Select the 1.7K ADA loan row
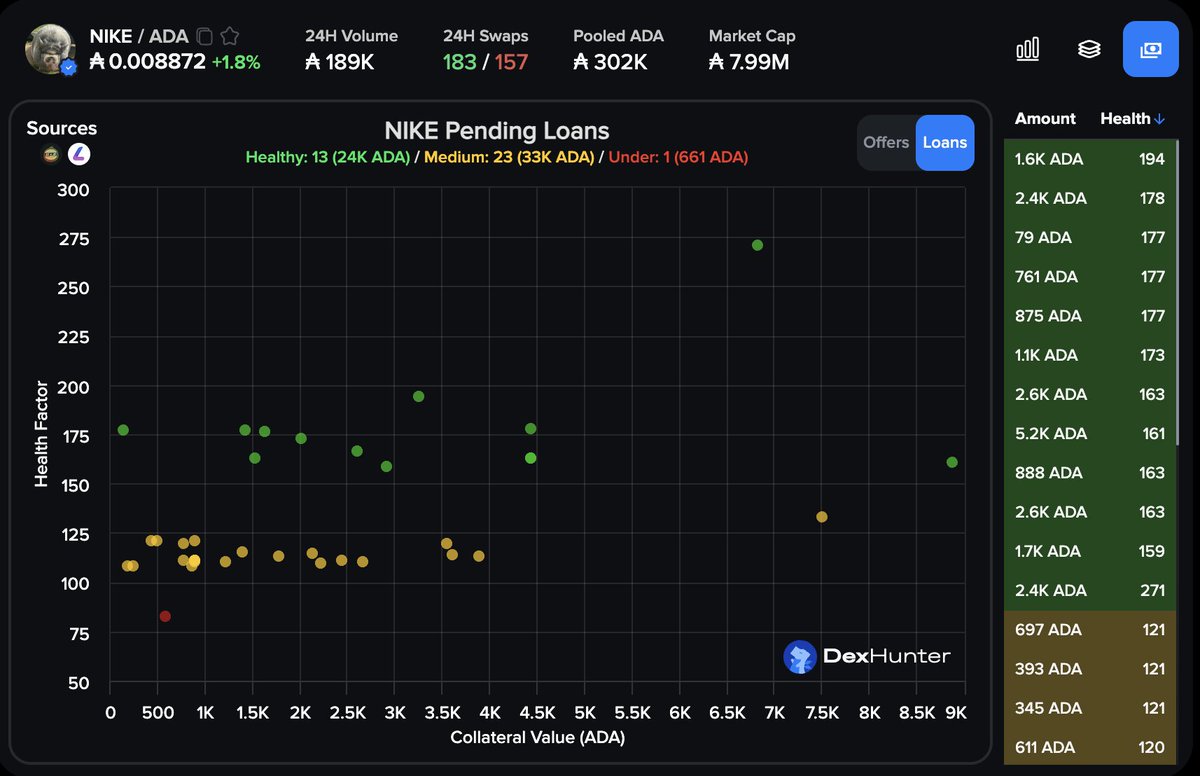 point(1090,551)
